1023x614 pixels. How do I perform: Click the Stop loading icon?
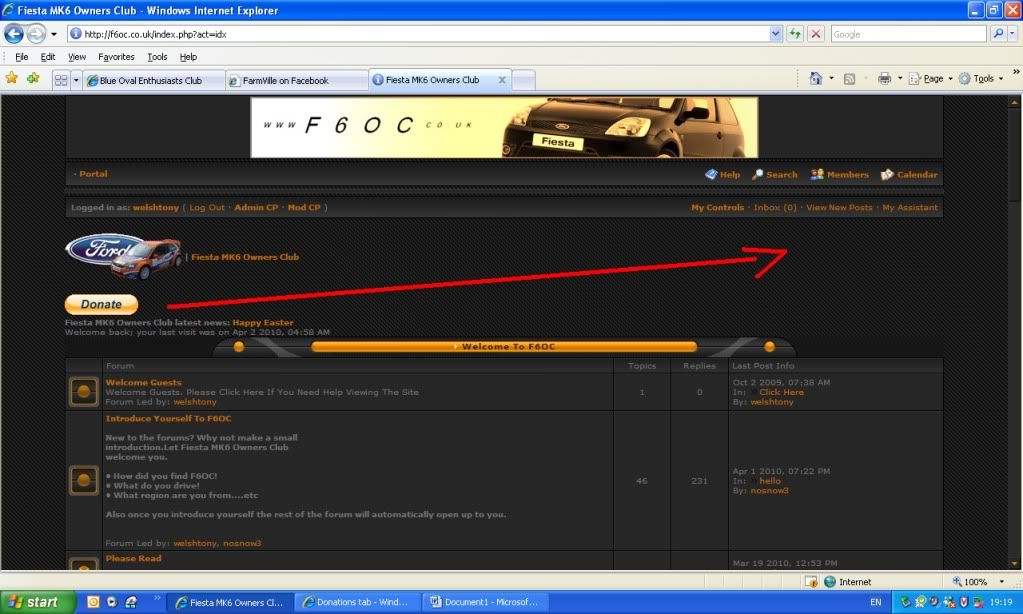coord(815,34)
